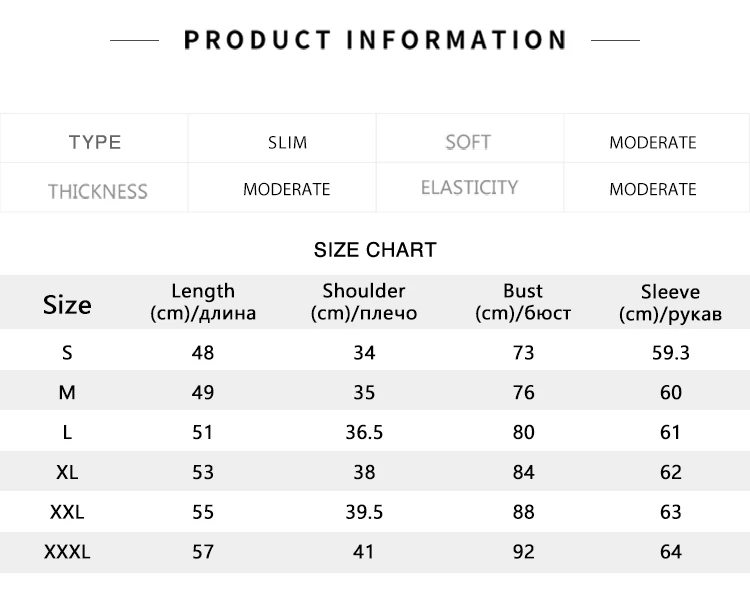The width and height of the screenshot is (750, 597).
Task: Click the 59.3 sleeve value
Action: coord(671,353)
